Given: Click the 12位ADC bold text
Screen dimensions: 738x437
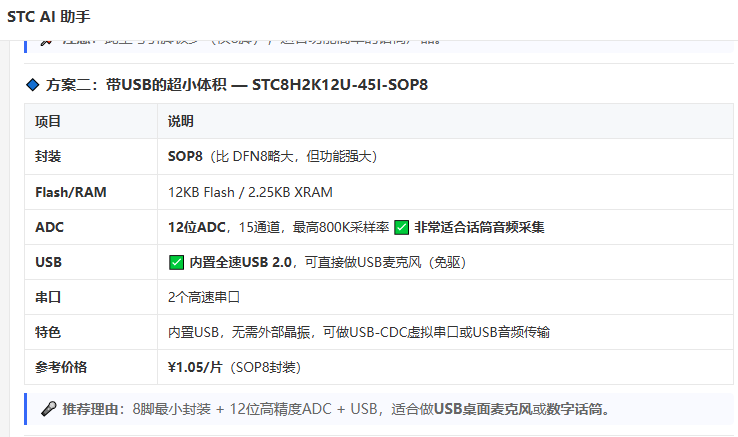Looking at the screenshot, I should pyautogui.click(x=197, y=227).
